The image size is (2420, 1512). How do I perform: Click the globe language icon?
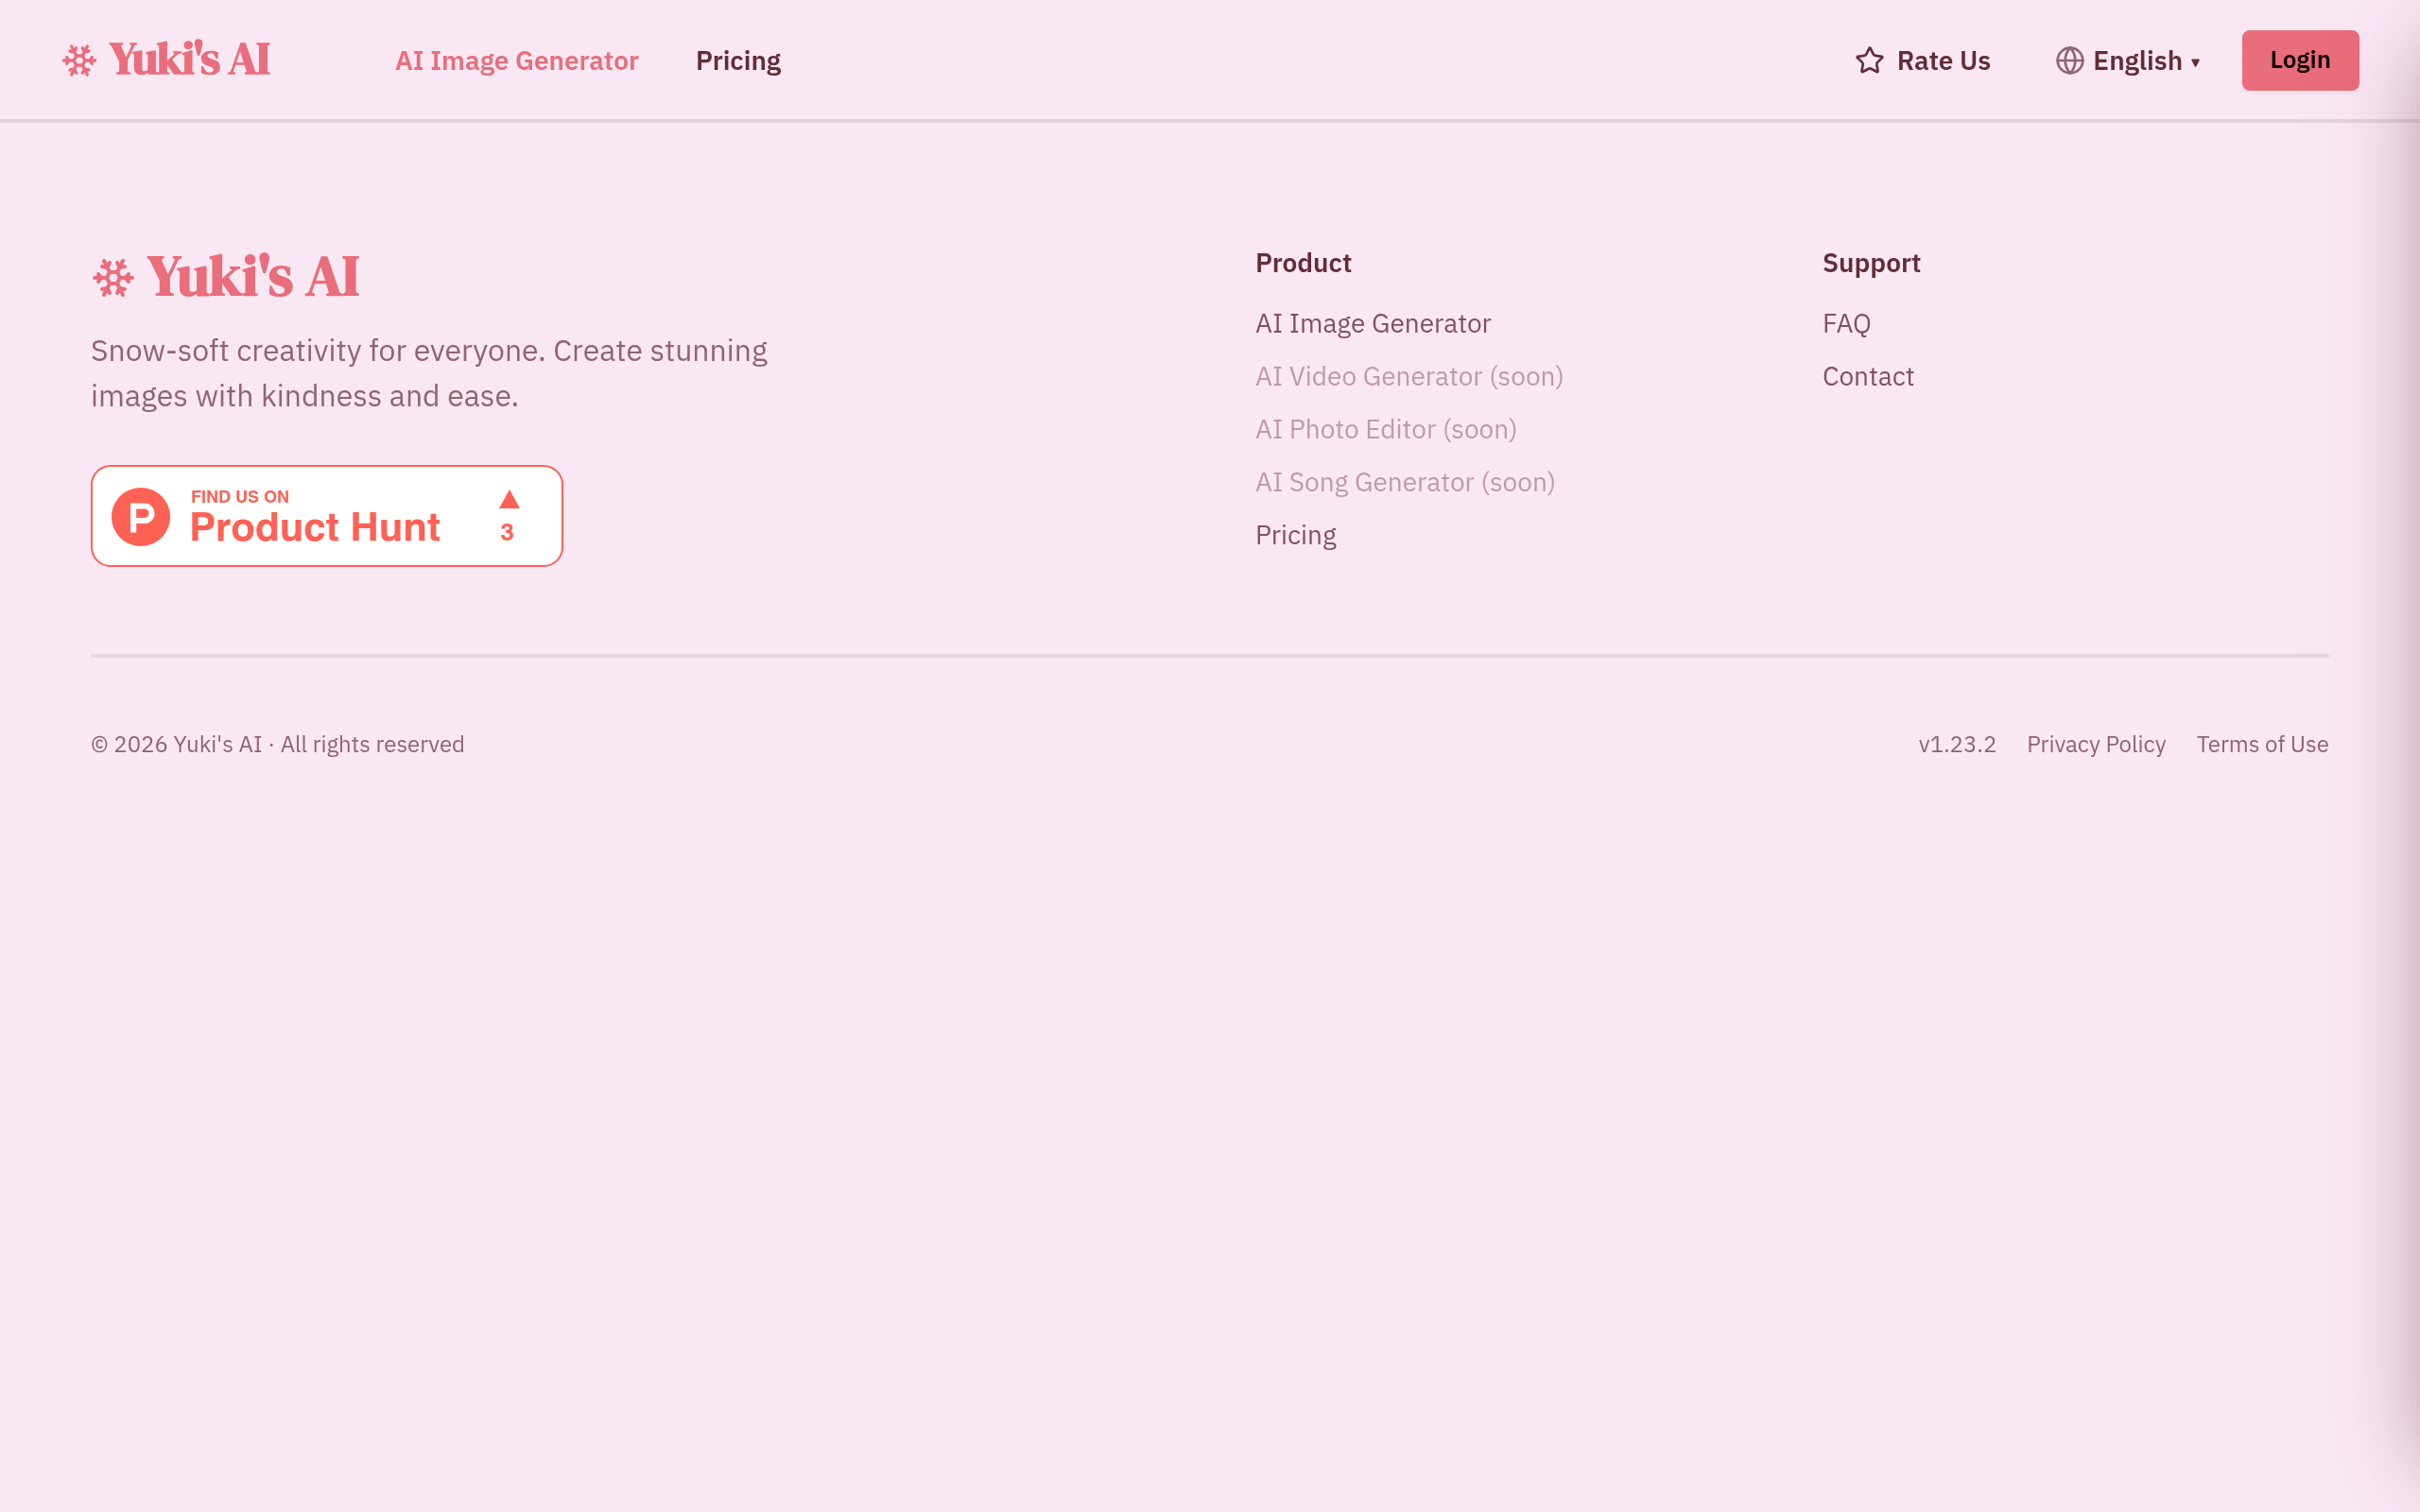click(x=2069, y=61)
